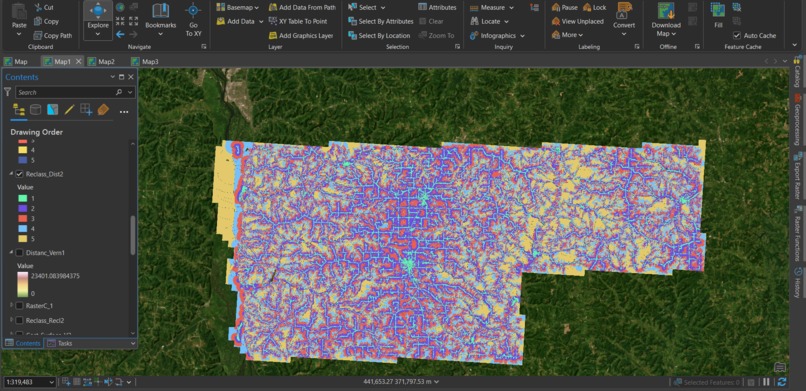The image size is (806, 391).
Task: Close the Map1 tab
Action: pyautogui.click(x=79, y=62)
